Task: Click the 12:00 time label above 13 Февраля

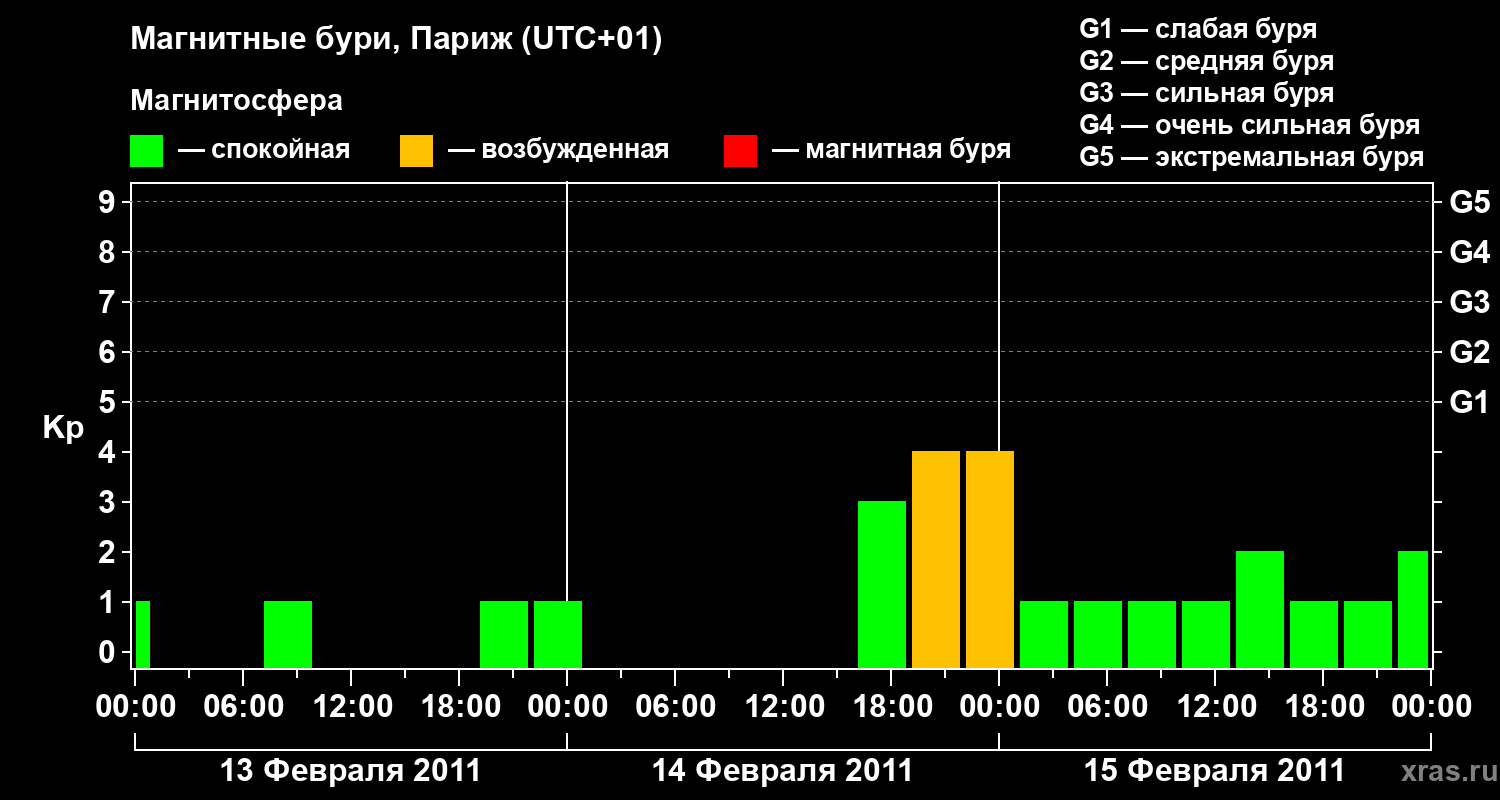Action: click(x=351, y=706)
